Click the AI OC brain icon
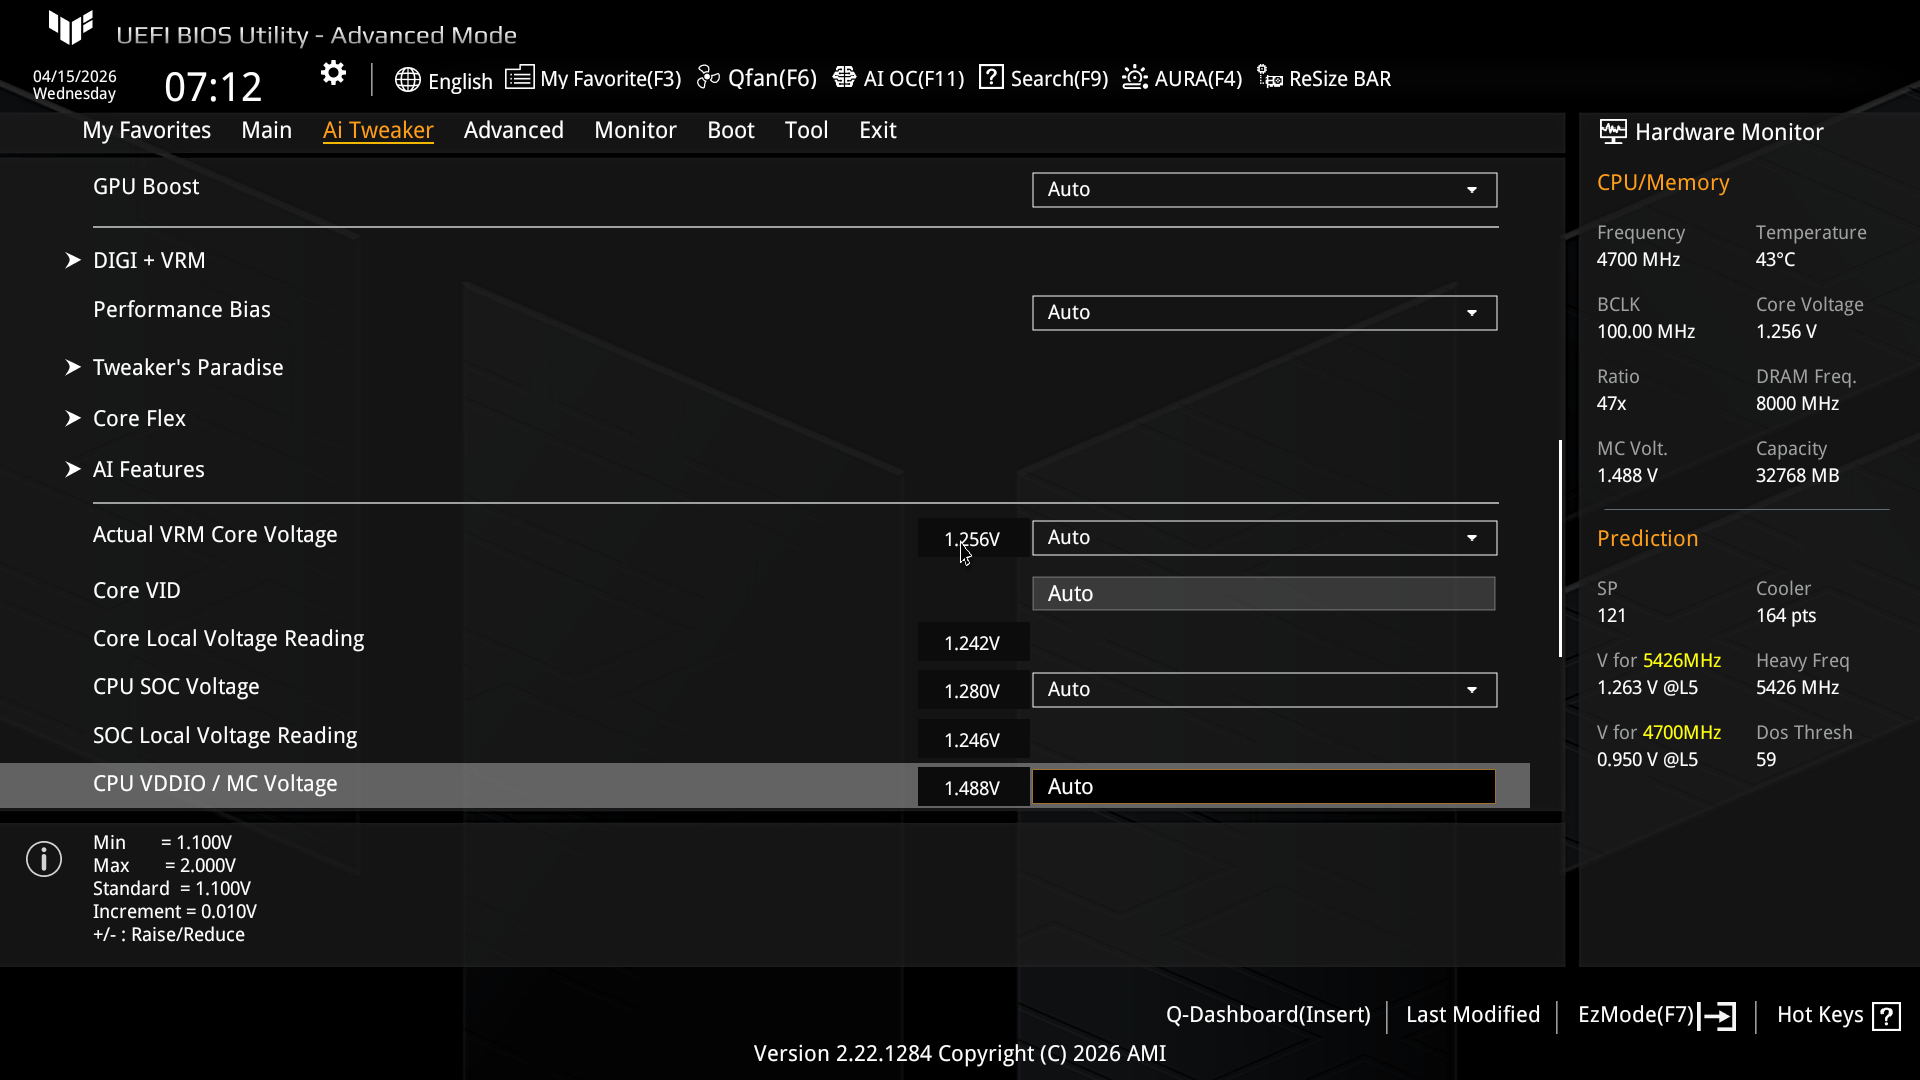Image resolution: width=1920 pixels, height=1080 pixels. click(x=844, y=78)
